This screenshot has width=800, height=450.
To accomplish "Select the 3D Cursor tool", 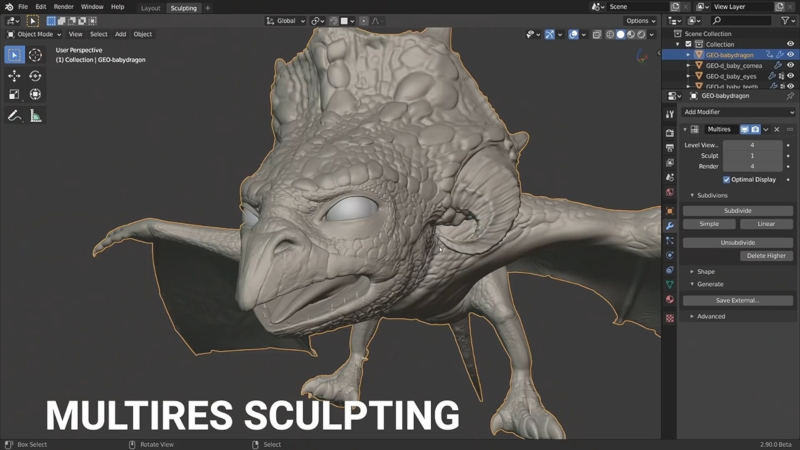I will [35, 55].
